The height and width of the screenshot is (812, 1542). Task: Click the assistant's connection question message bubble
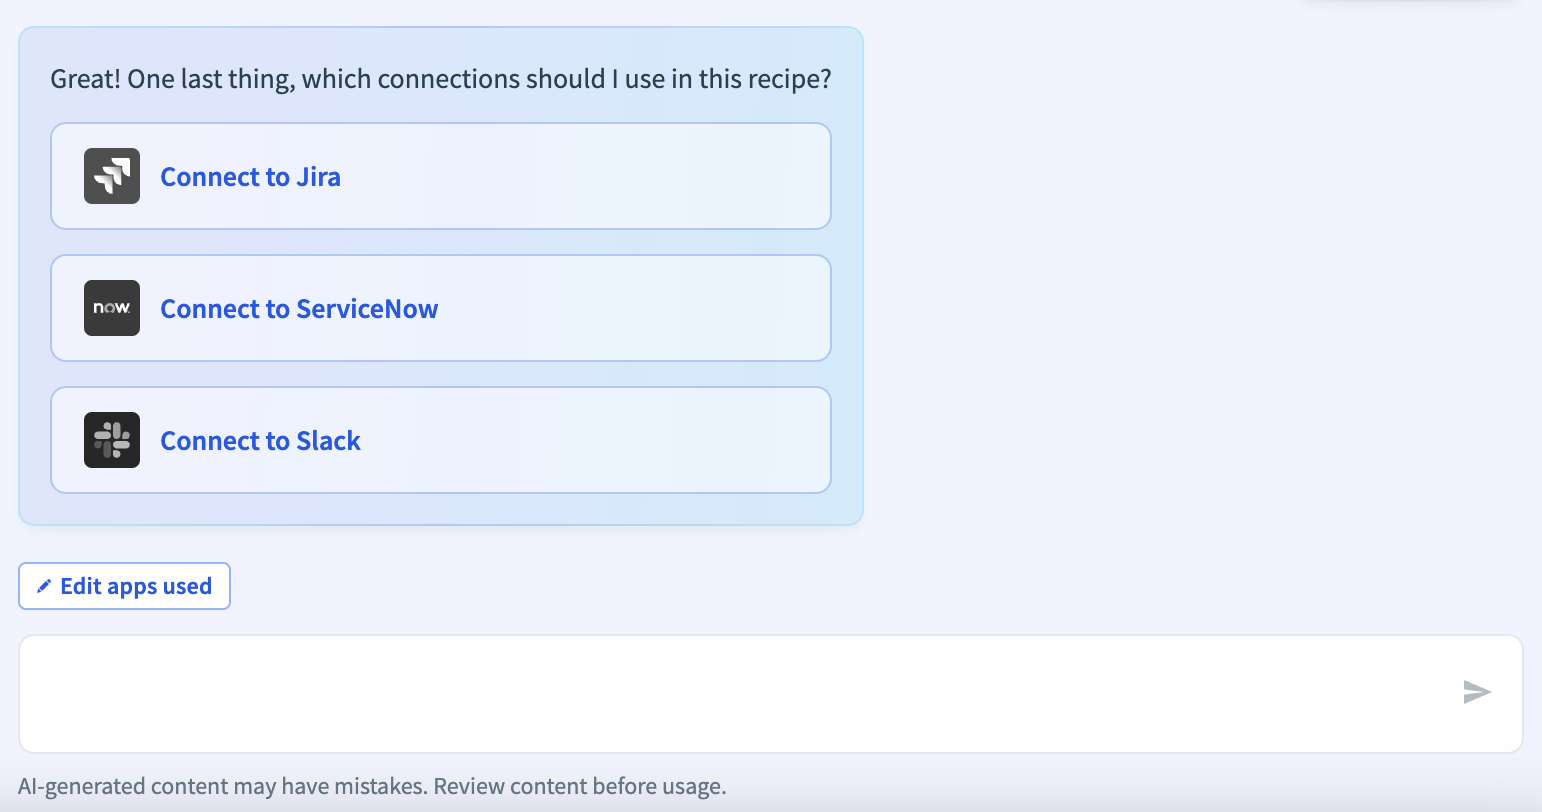coord(440,78)
